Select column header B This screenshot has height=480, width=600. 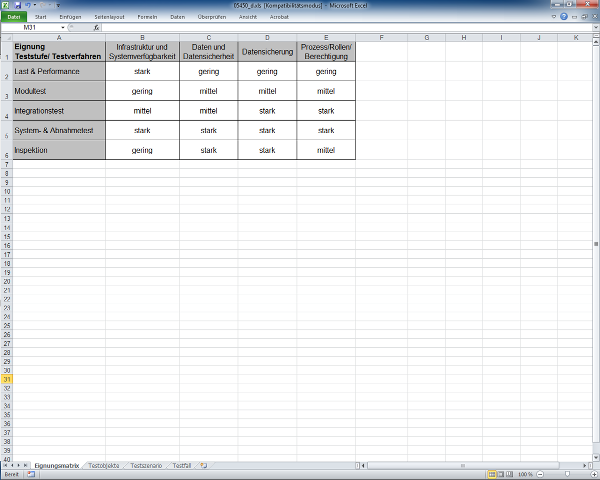click(142, 37)
